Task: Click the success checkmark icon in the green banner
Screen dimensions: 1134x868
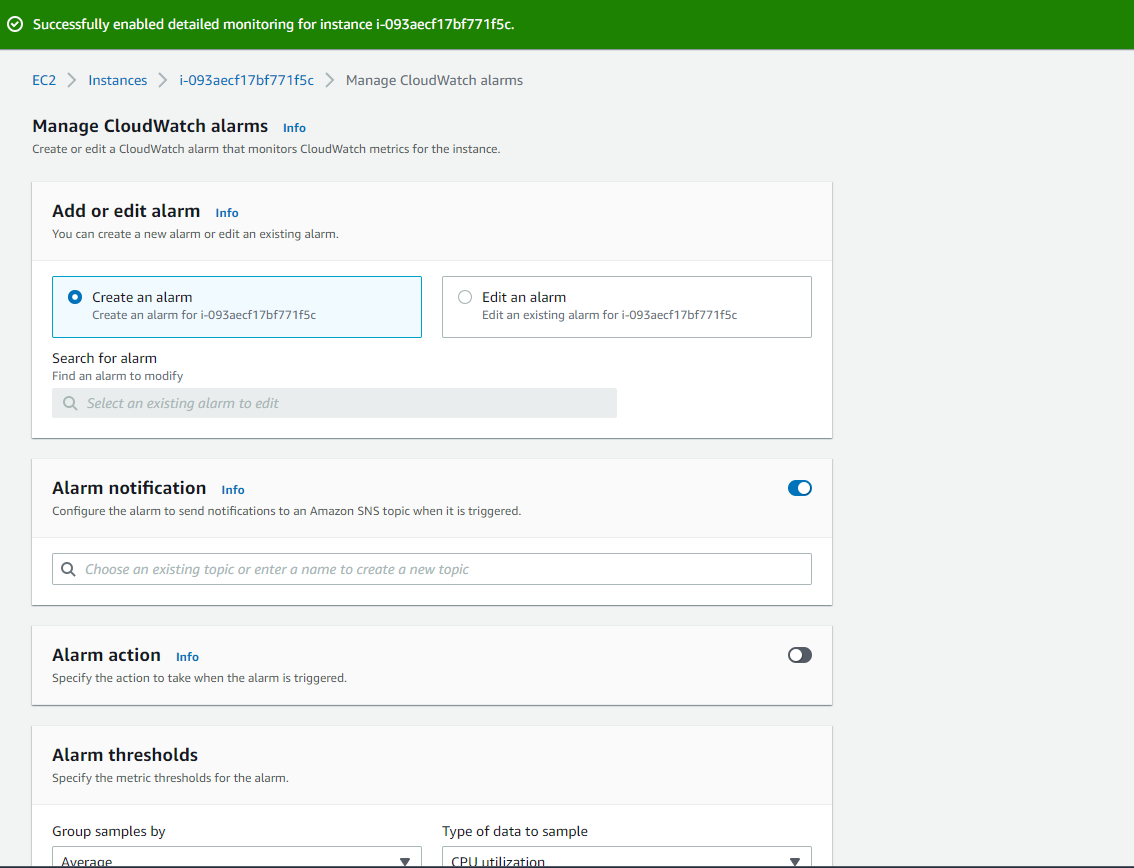Action: [15, 23]
